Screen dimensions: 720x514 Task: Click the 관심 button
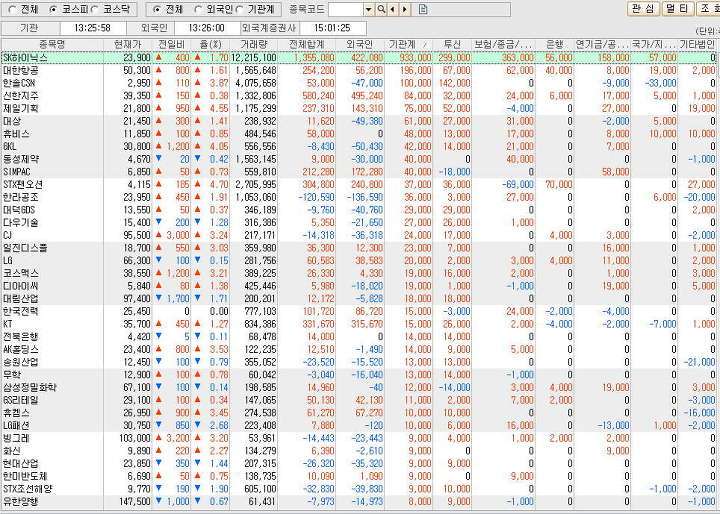tap(643, 9)
